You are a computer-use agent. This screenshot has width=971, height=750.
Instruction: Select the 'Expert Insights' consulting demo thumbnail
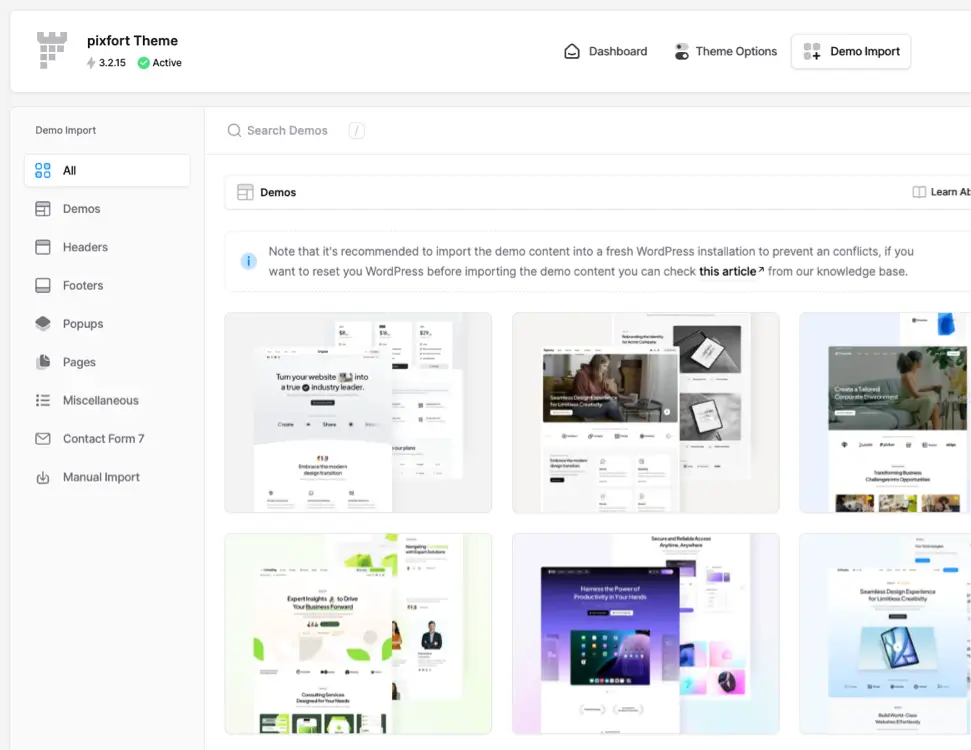pyautogui.click(x=358, y=633)
